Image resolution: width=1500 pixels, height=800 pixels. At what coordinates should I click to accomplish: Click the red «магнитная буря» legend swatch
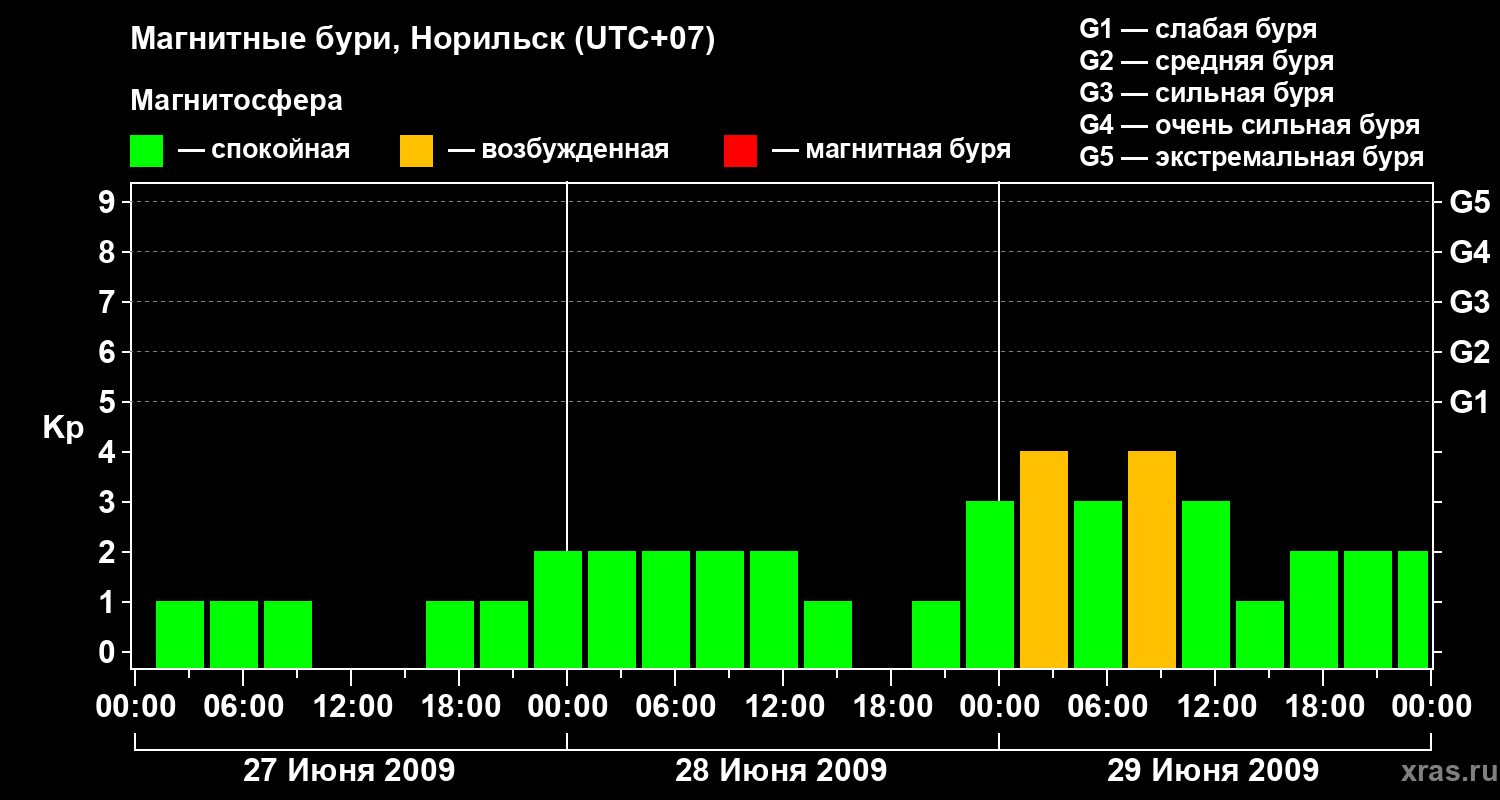(740, 150)
